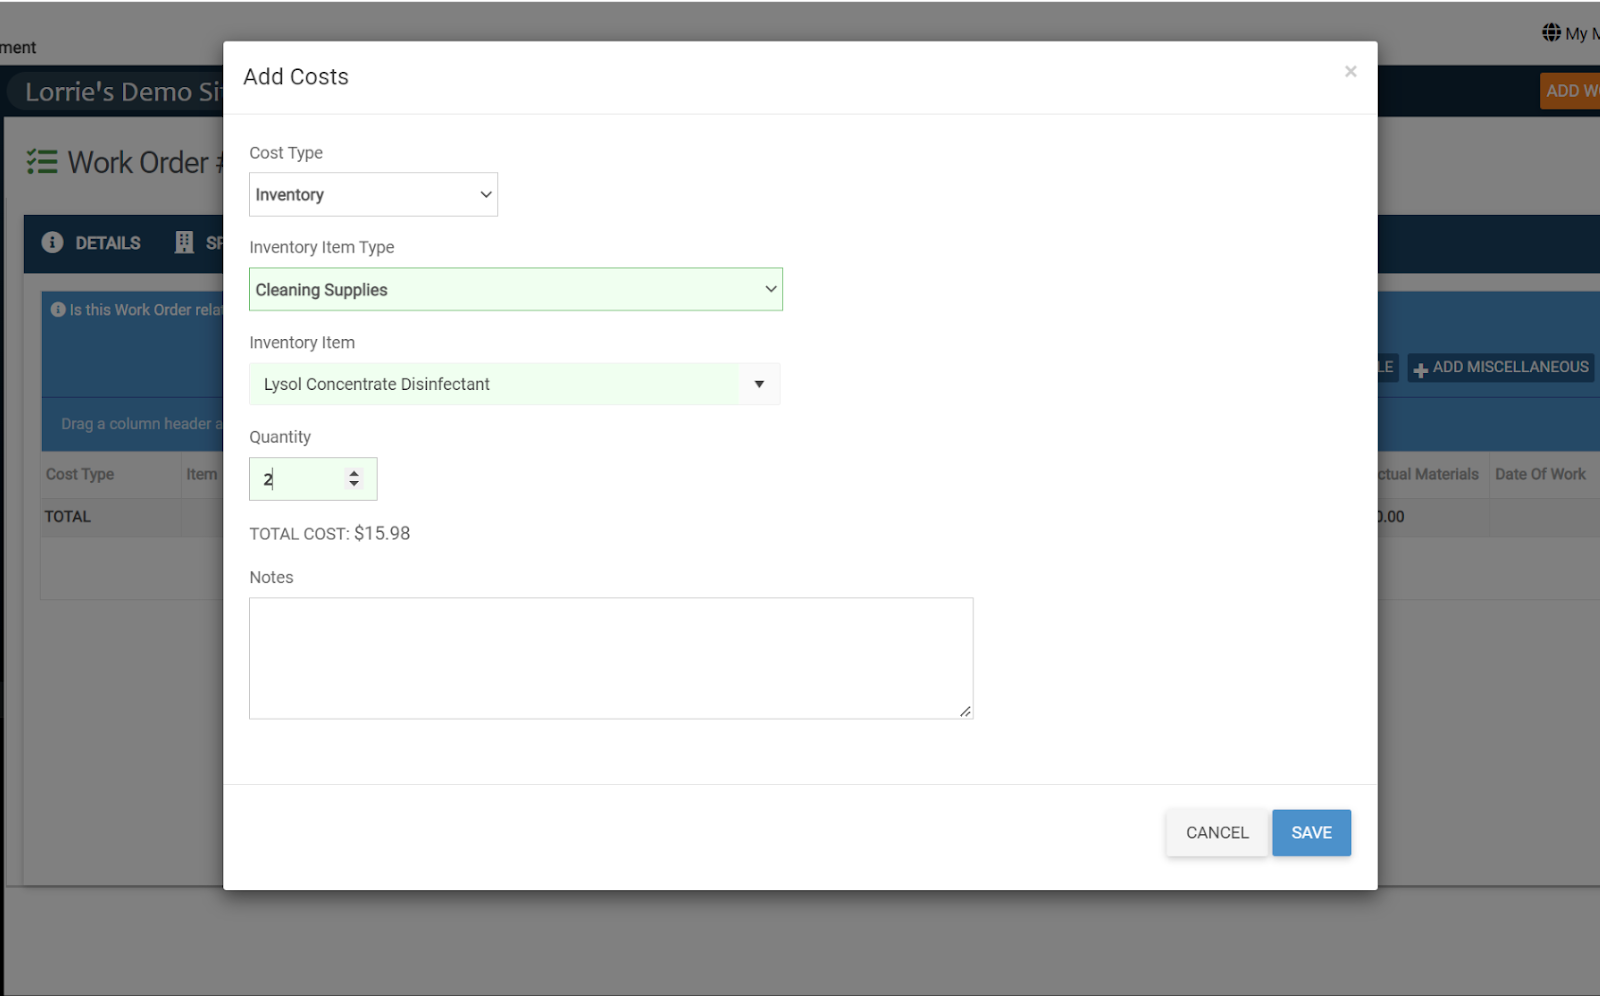Click the Add Miscellaneous plus icon
Image resolution: width=1600 pixels, height=996 pixels.
click(1420, 369)
